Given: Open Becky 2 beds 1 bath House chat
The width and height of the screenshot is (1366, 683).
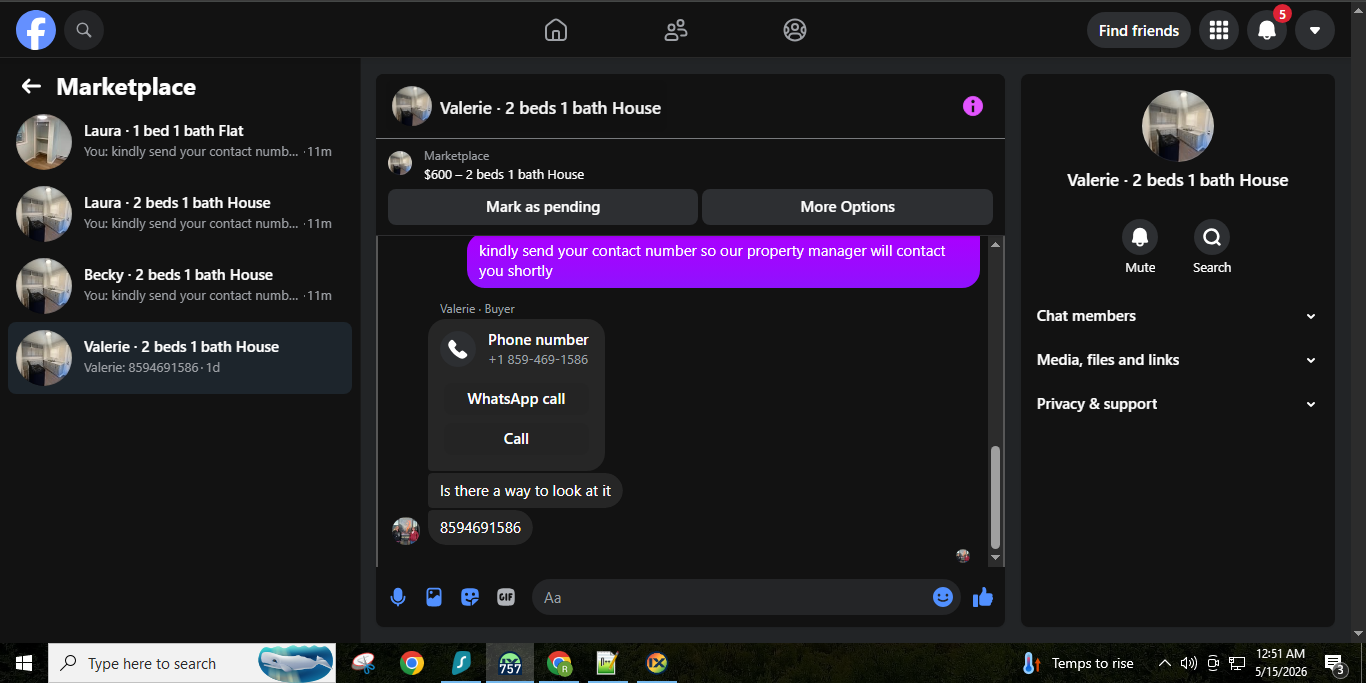Looking at the screenshot, I should (x=180, y=286).
